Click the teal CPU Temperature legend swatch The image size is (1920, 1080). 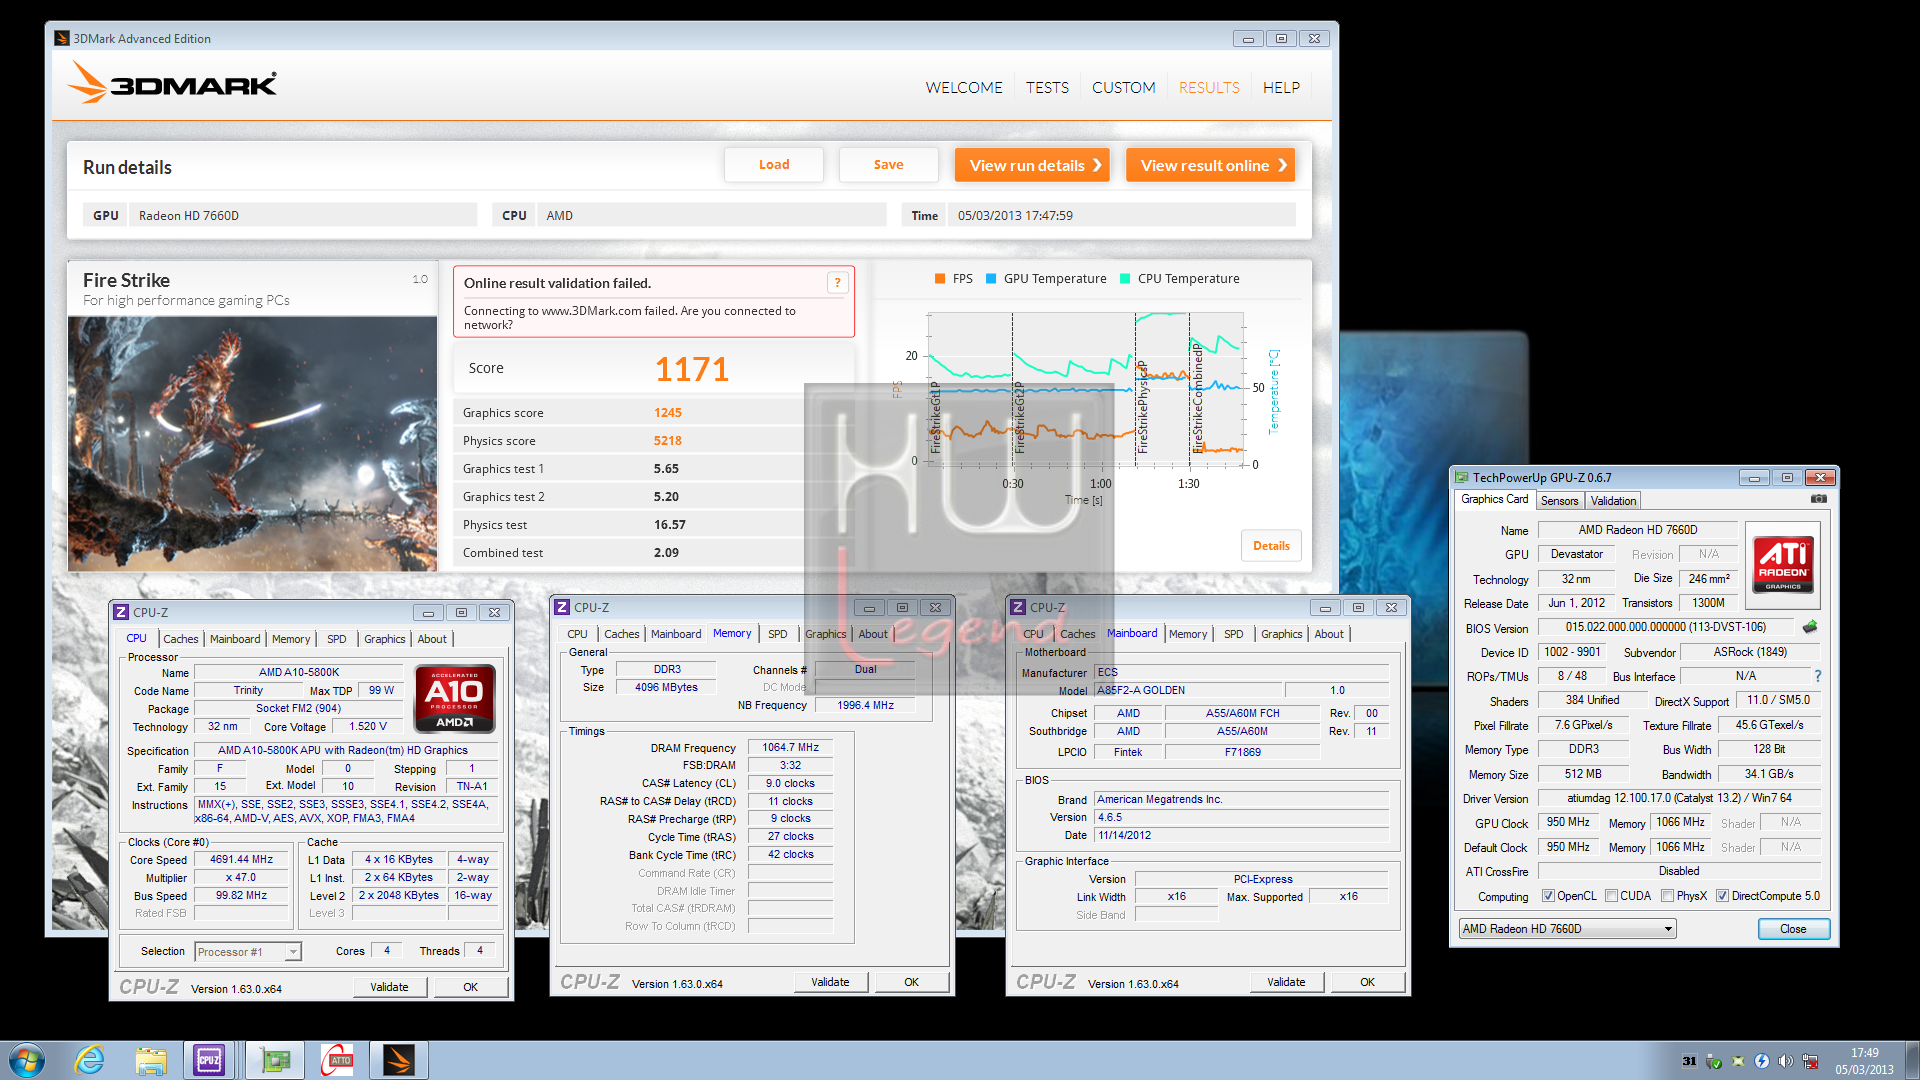click(x=1125, y=279)
